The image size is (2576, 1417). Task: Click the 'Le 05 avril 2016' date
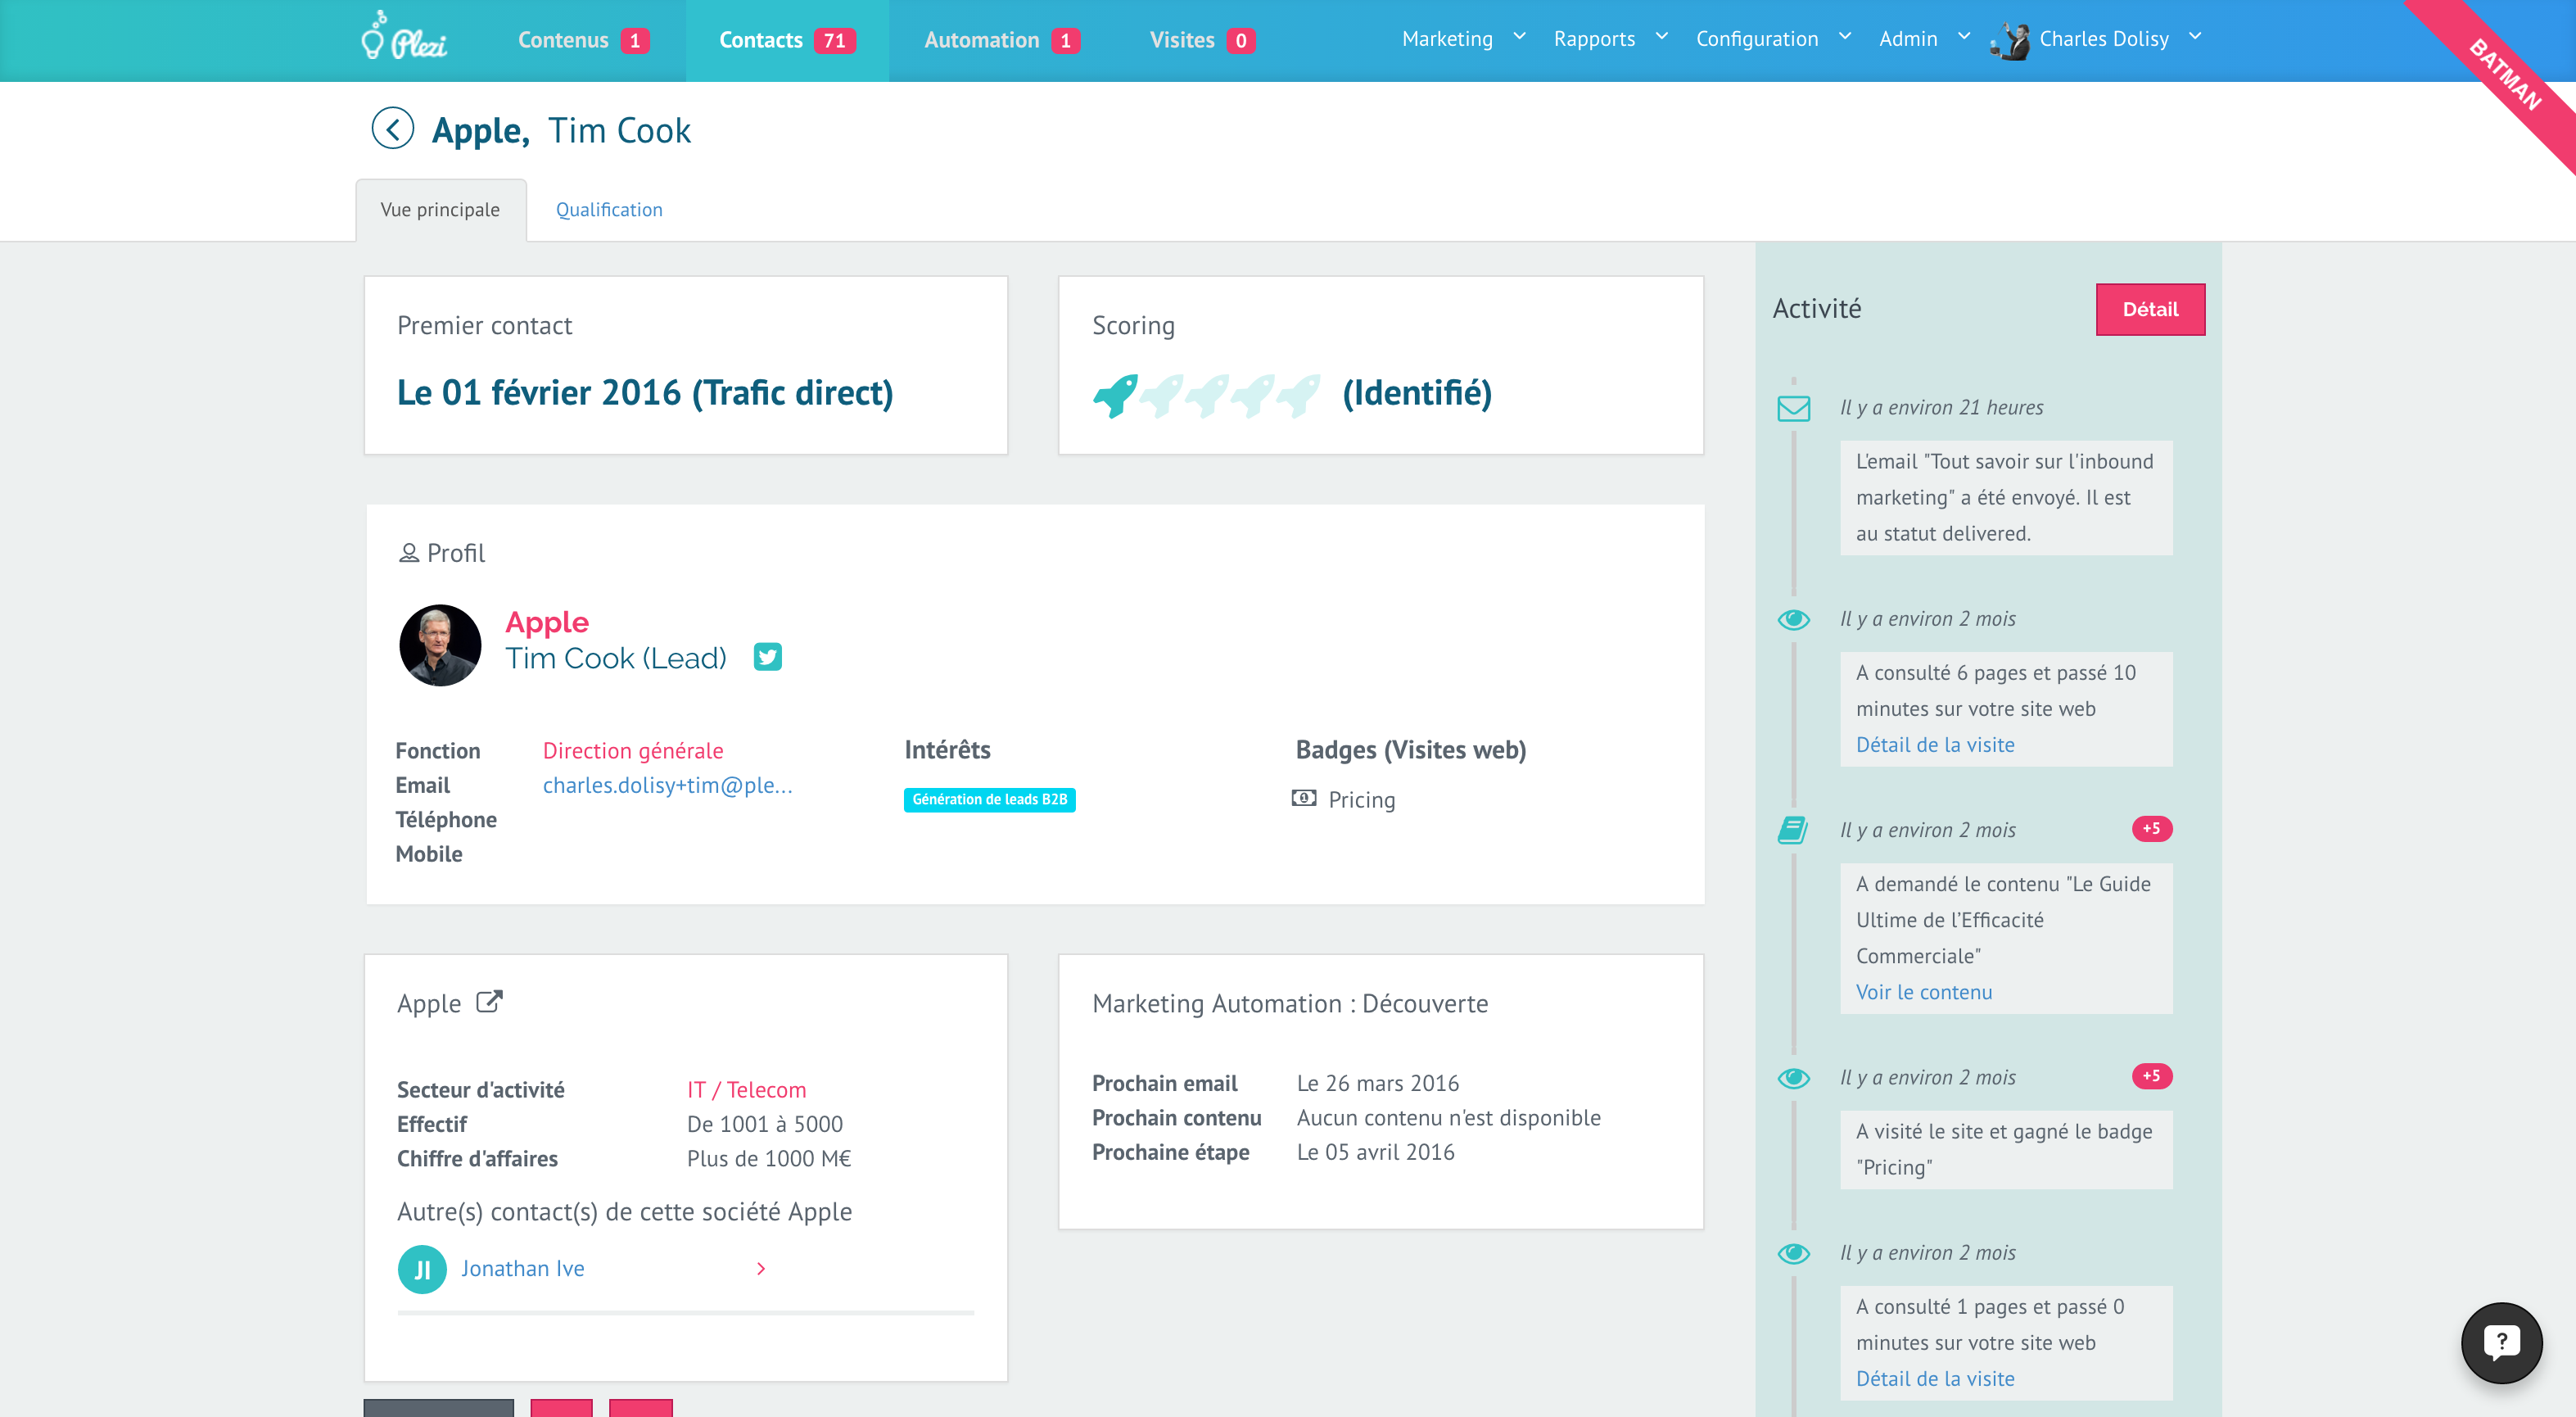tap(1375, 1153)
